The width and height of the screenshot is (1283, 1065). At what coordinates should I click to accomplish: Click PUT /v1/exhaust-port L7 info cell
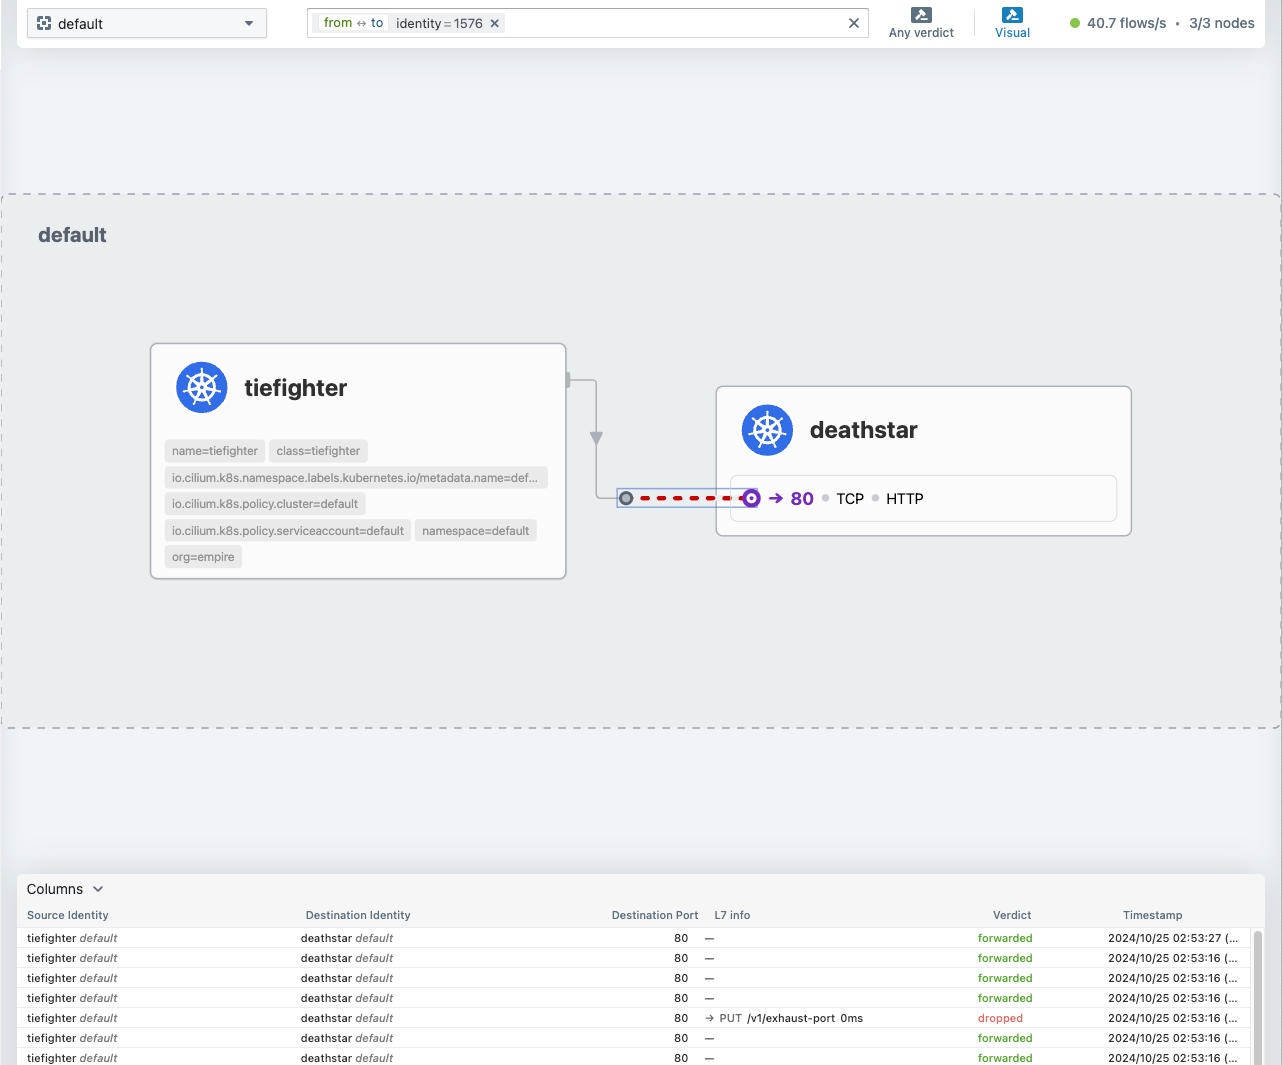click(x=784, y=1018)
